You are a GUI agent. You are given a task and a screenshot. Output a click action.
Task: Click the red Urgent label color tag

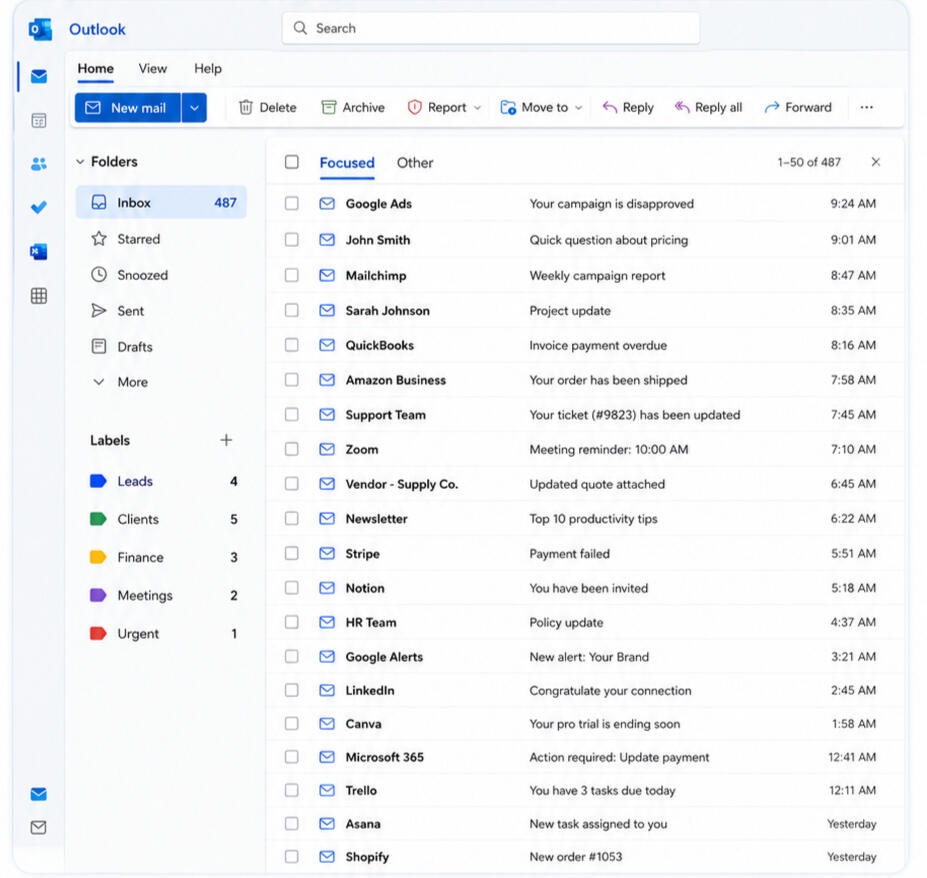pos(98,633)
